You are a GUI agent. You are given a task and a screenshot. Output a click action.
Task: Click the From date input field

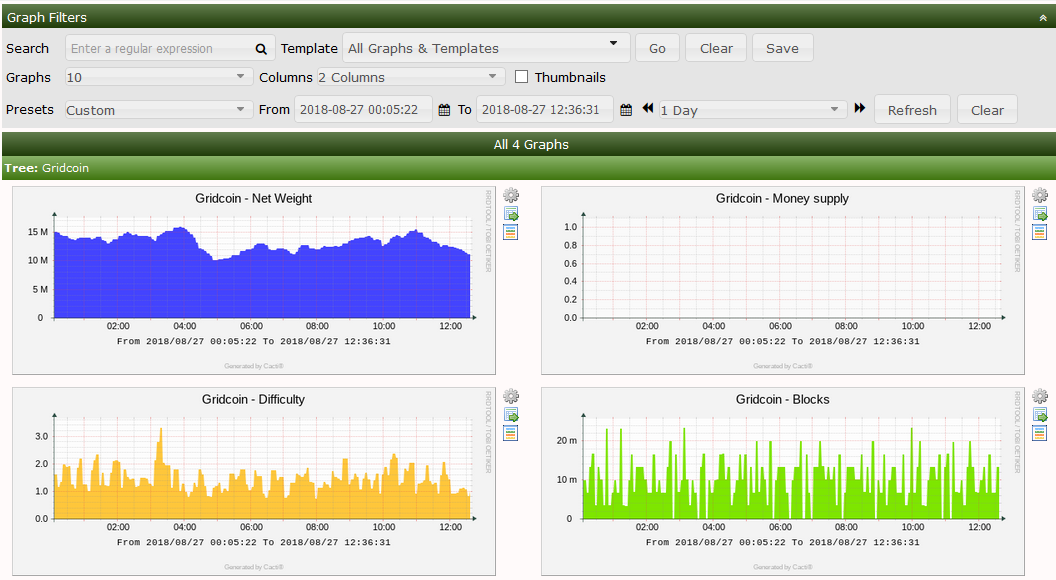click(363, 109)
